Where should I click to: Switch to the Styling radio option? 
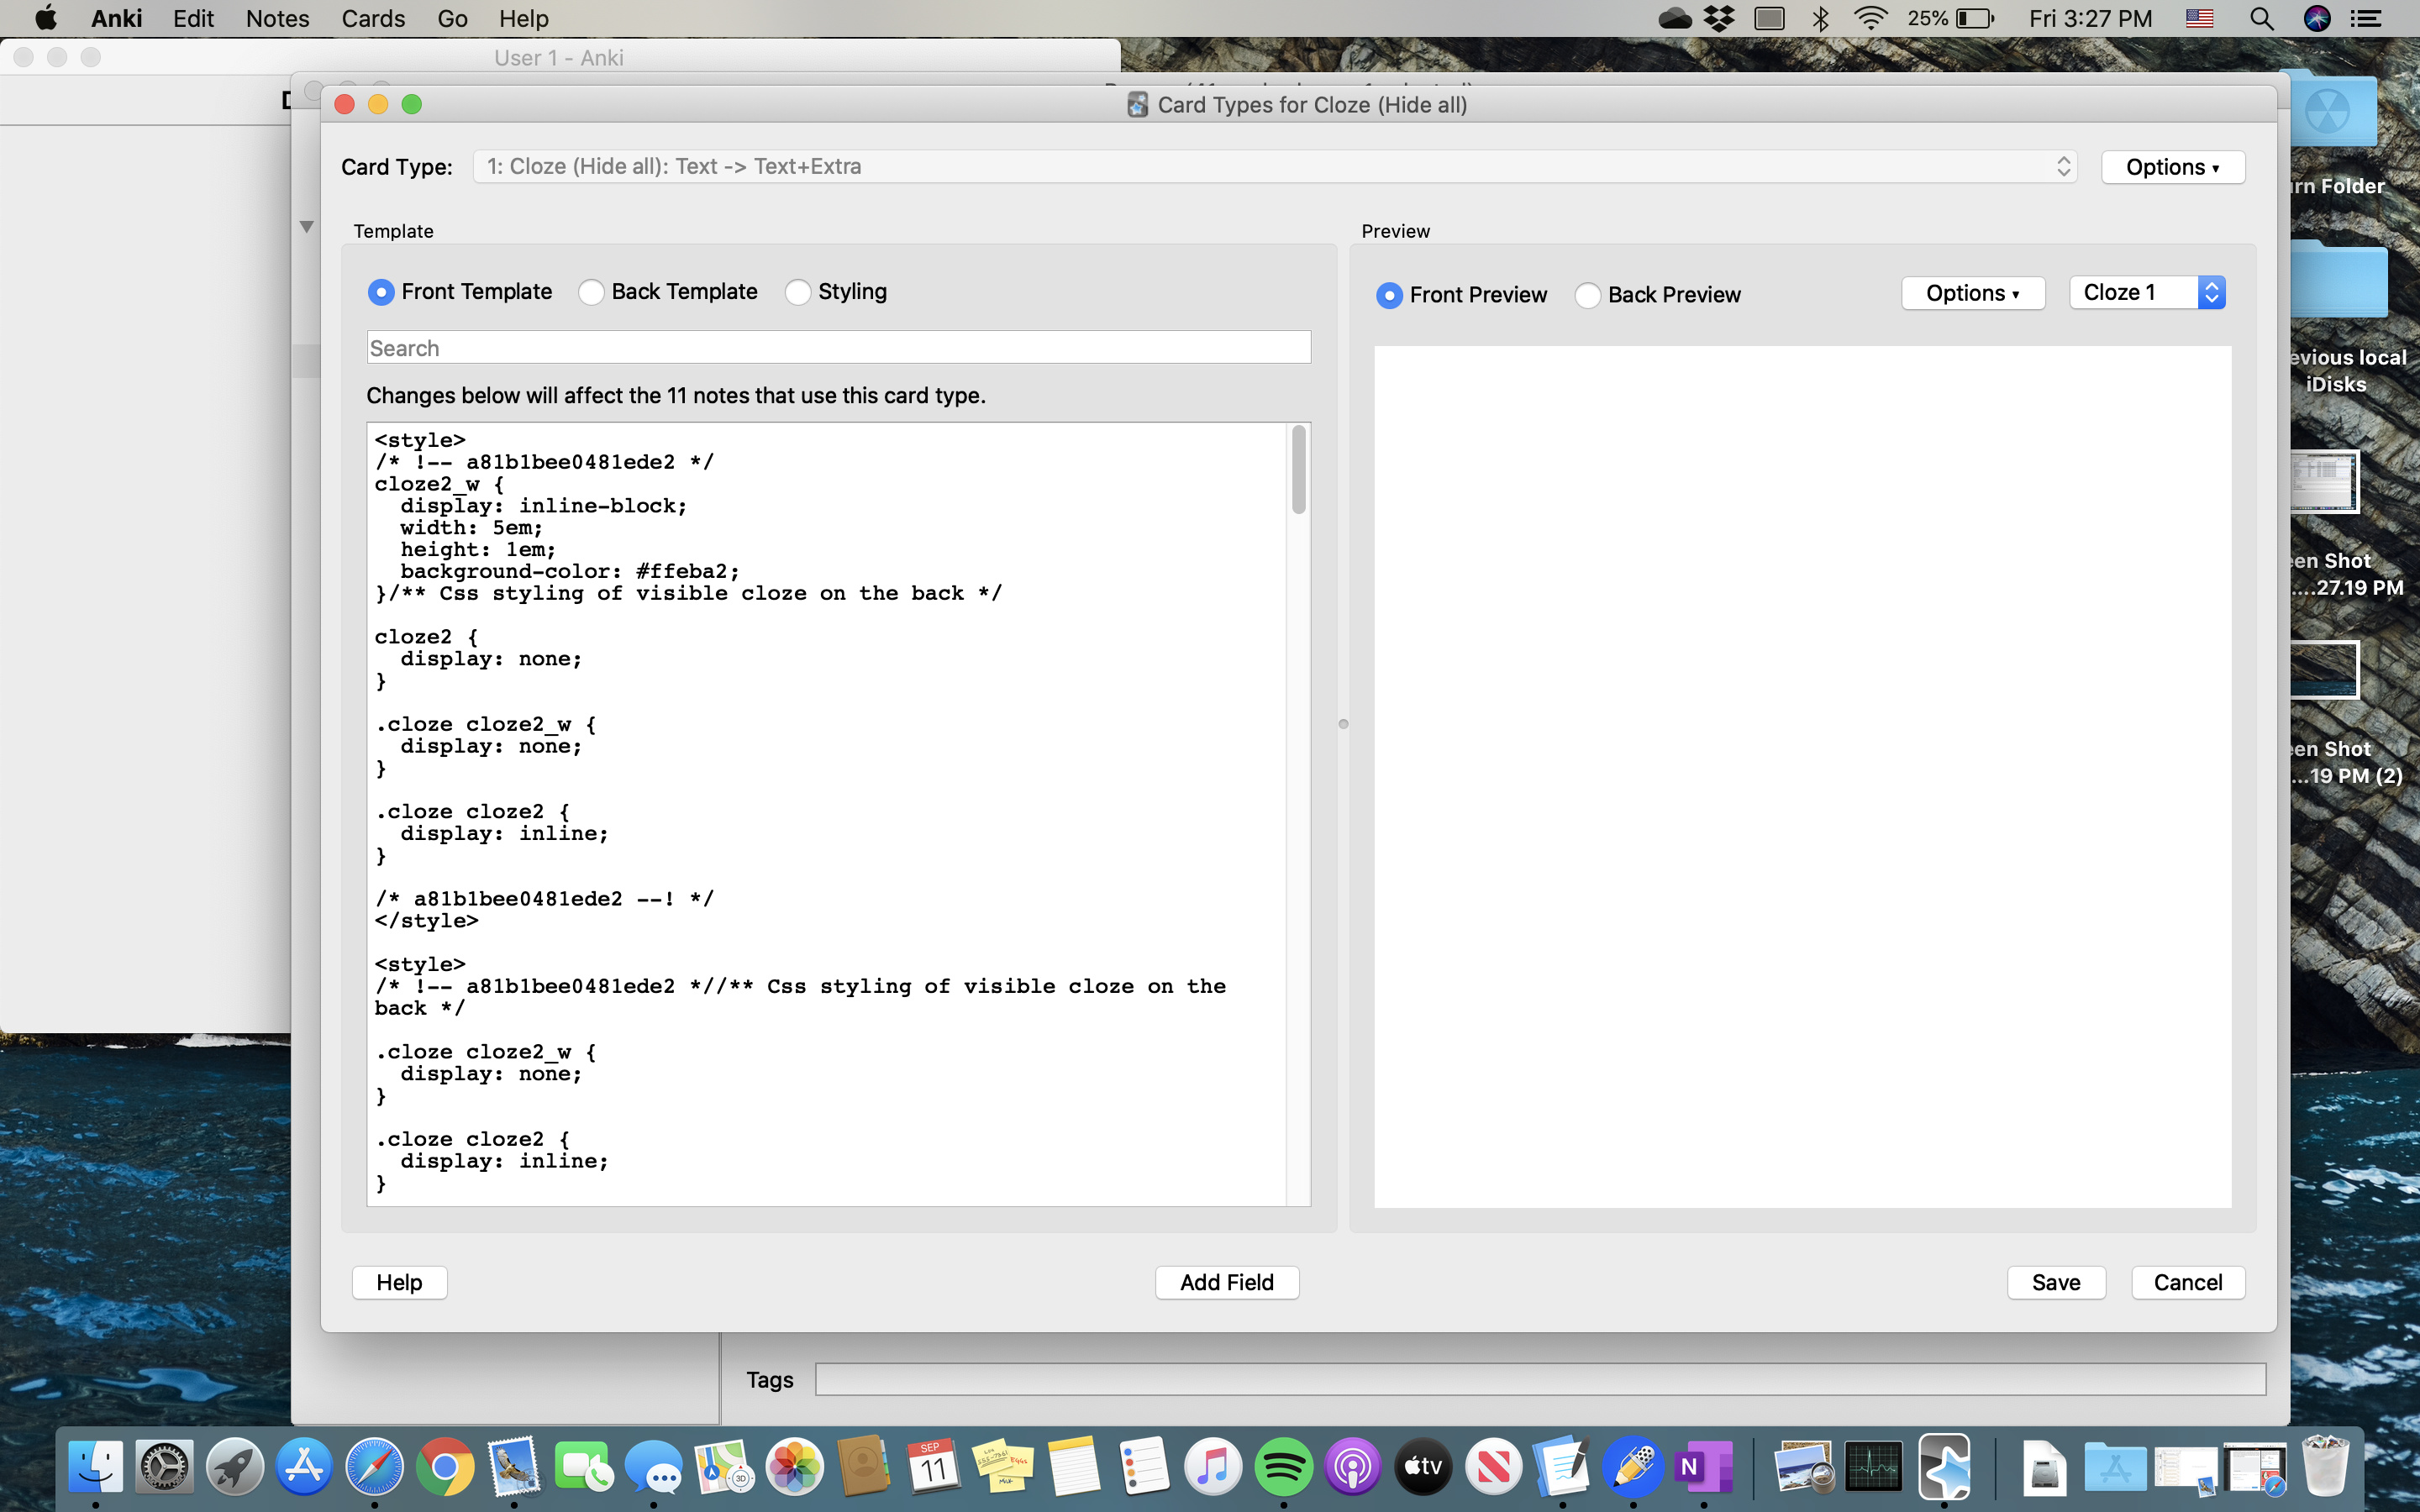click(x=798, y=292)
